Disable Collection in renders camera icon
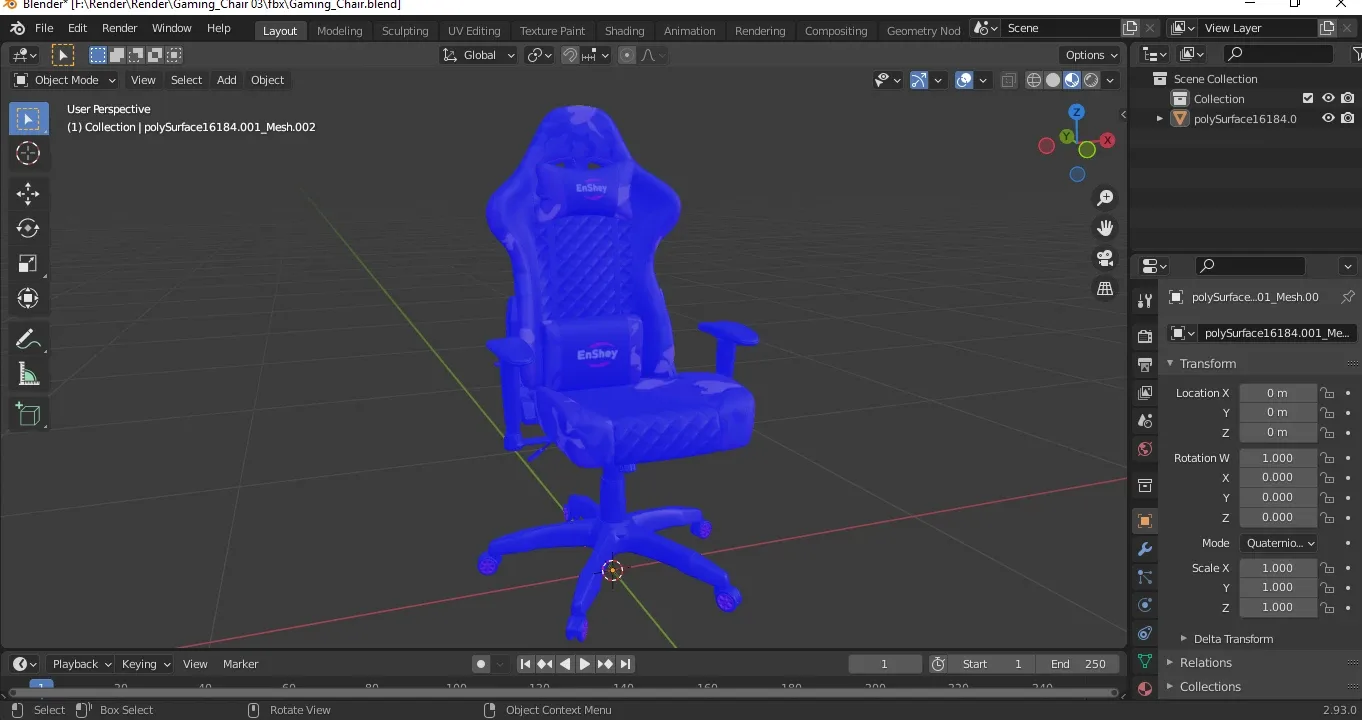 click(x=1348, y=98)
